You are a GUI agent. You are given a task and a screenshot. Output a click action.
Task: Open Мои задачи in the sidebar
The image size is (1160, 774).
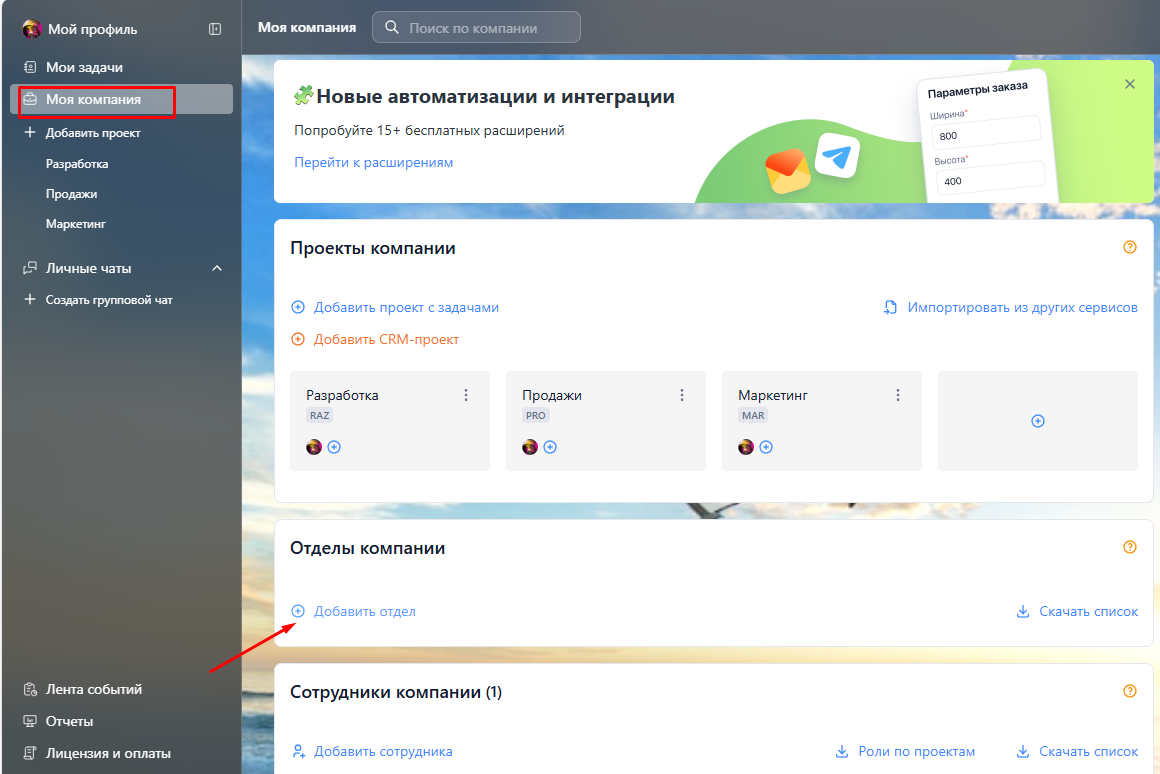point(84,67)
